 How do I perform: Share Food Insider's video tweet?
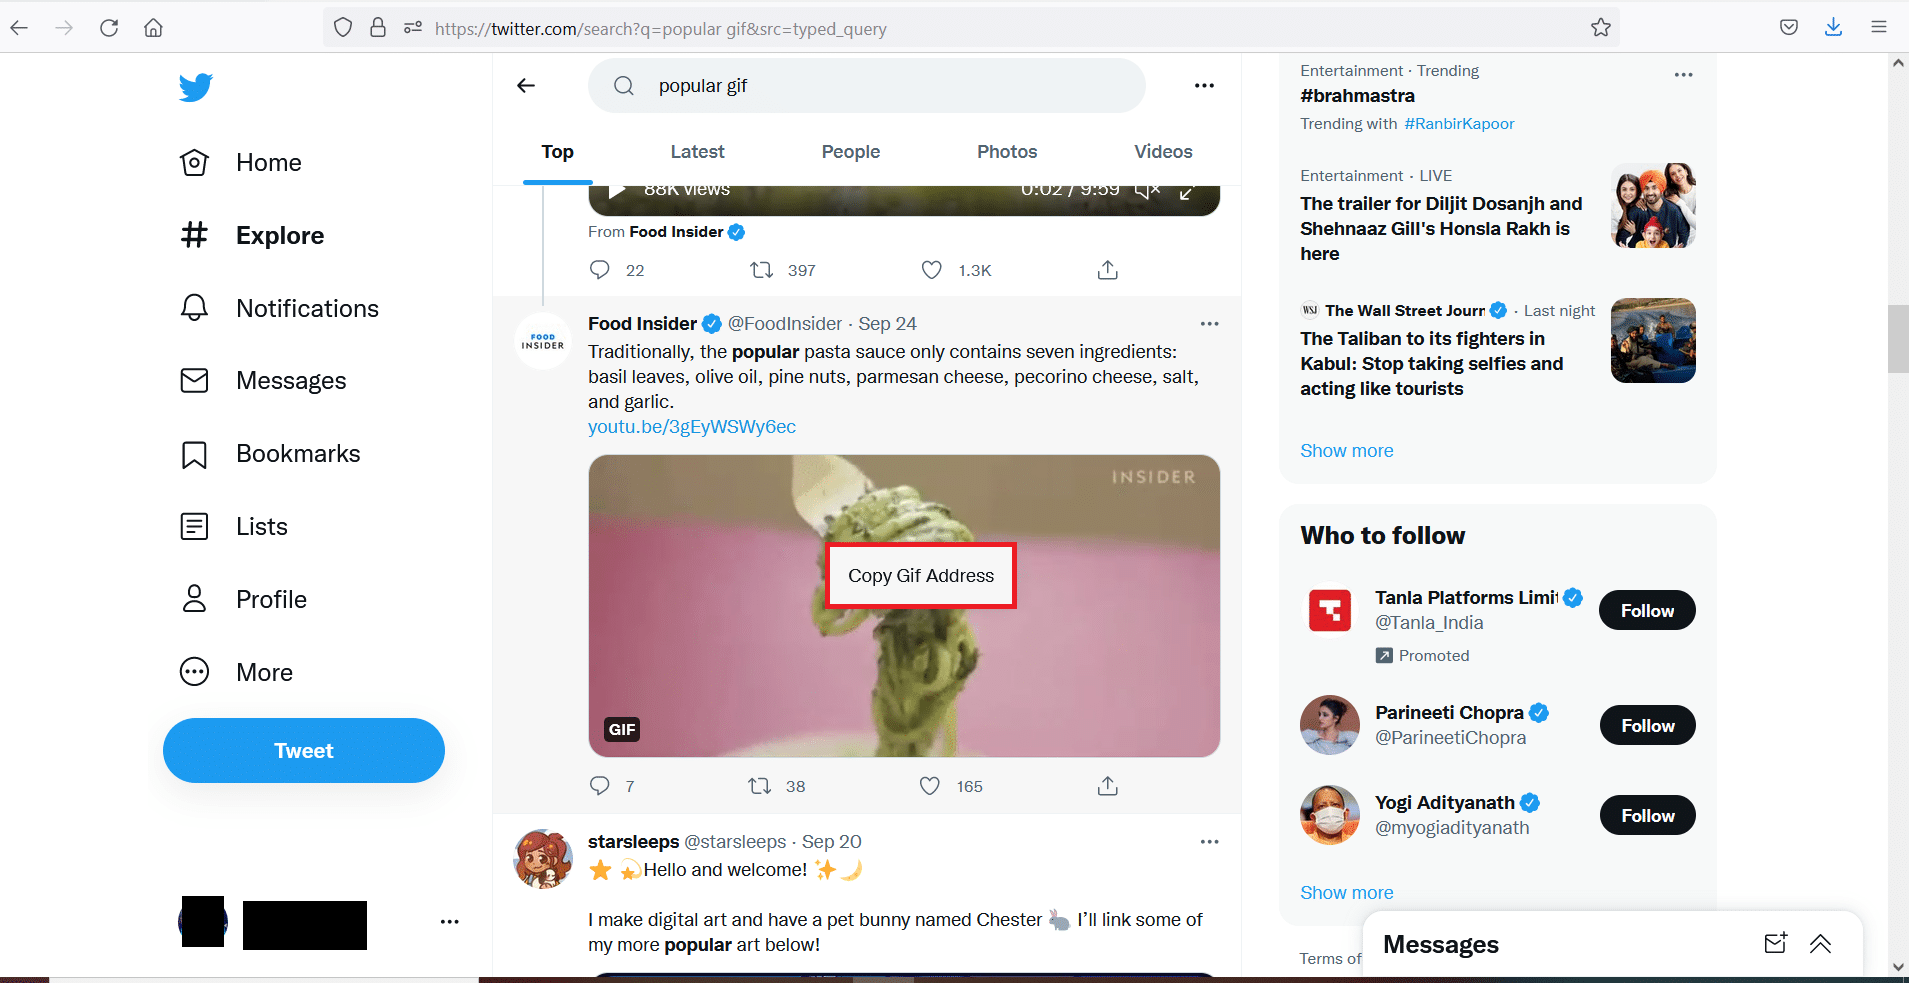tap(1106, 270)
